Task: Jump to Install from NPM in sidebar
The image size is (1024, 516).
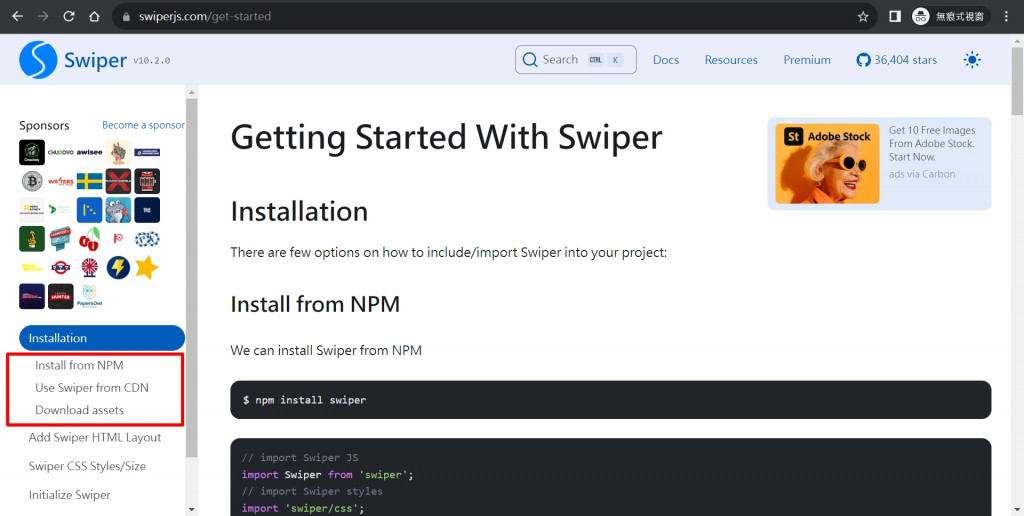Action: [79, 365]
